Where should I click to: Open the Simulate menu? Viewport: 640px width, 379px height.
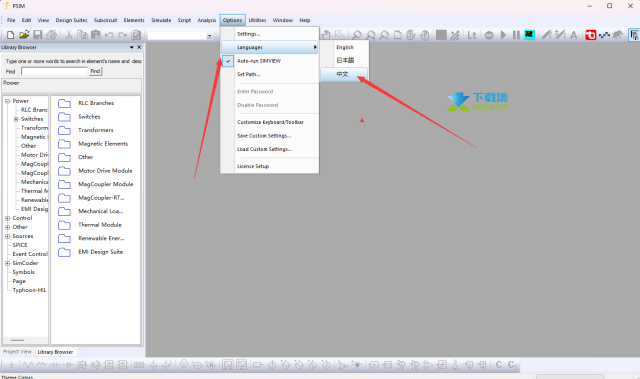161,20
